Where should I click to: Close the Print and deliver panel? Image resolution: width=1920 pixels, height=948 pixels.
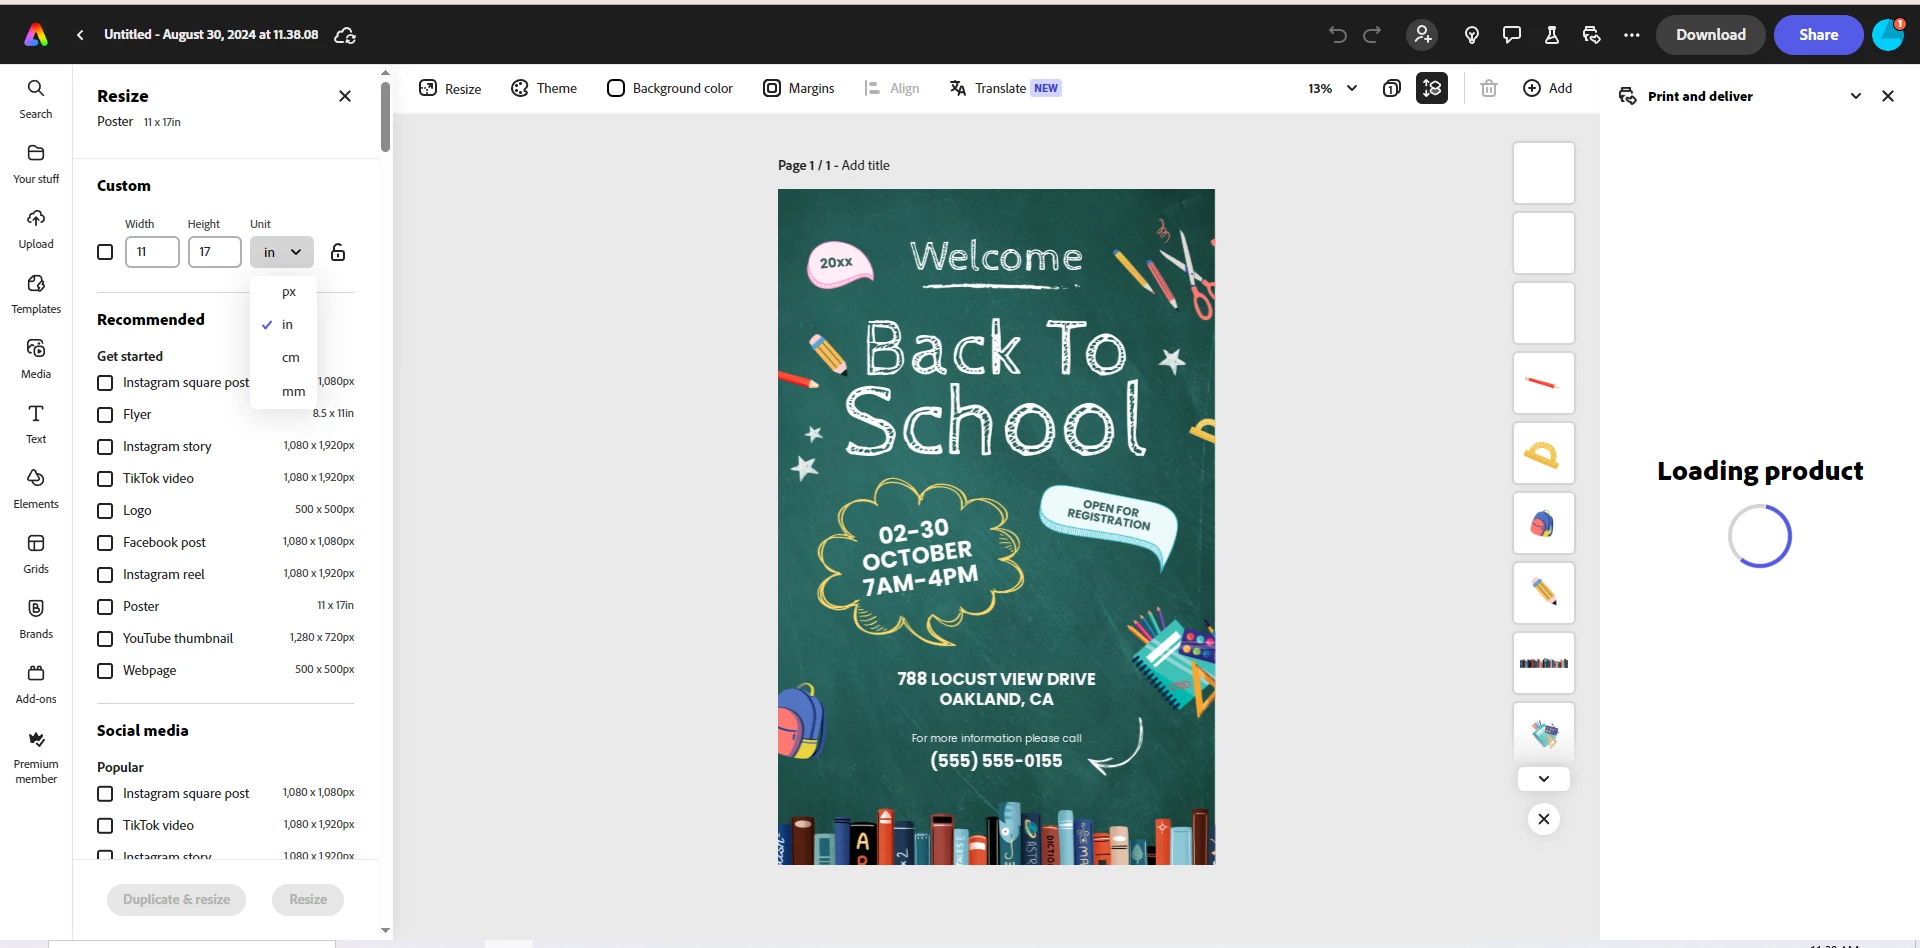click(1888, 96)
